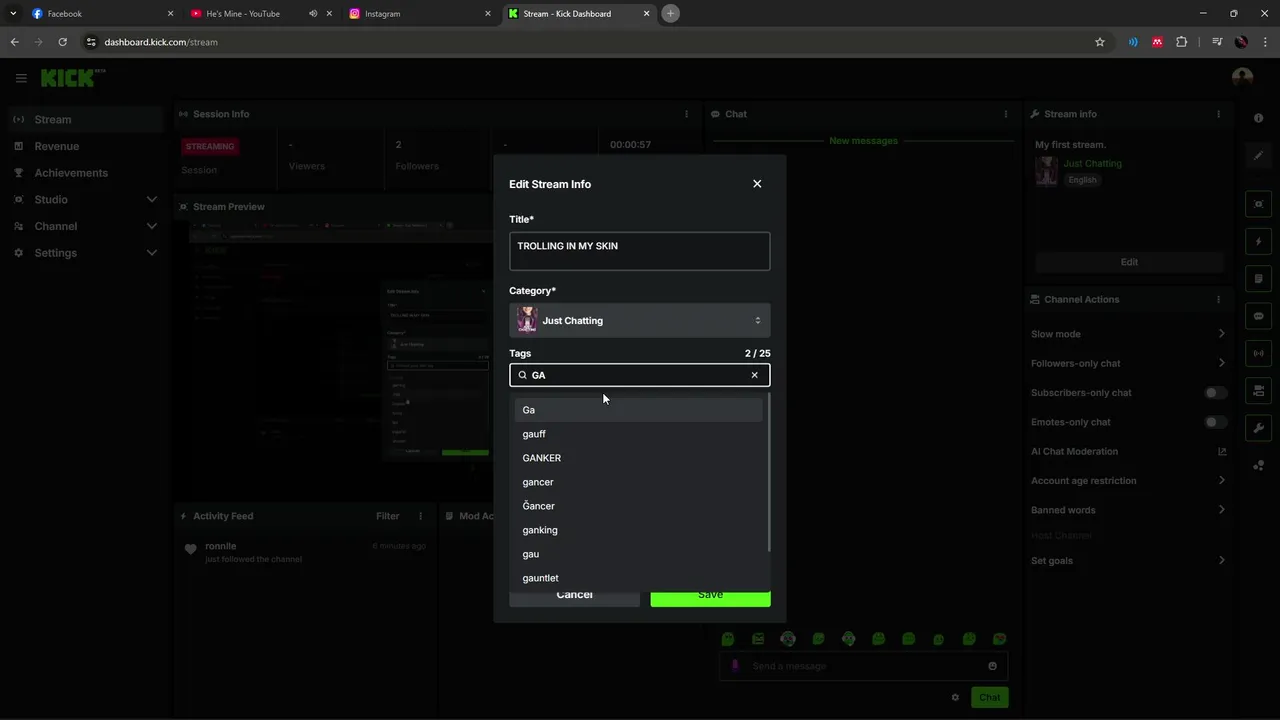Expand Account age restriction options
This screenshot has width=1280, height=720.
[x=1221, y=480]
